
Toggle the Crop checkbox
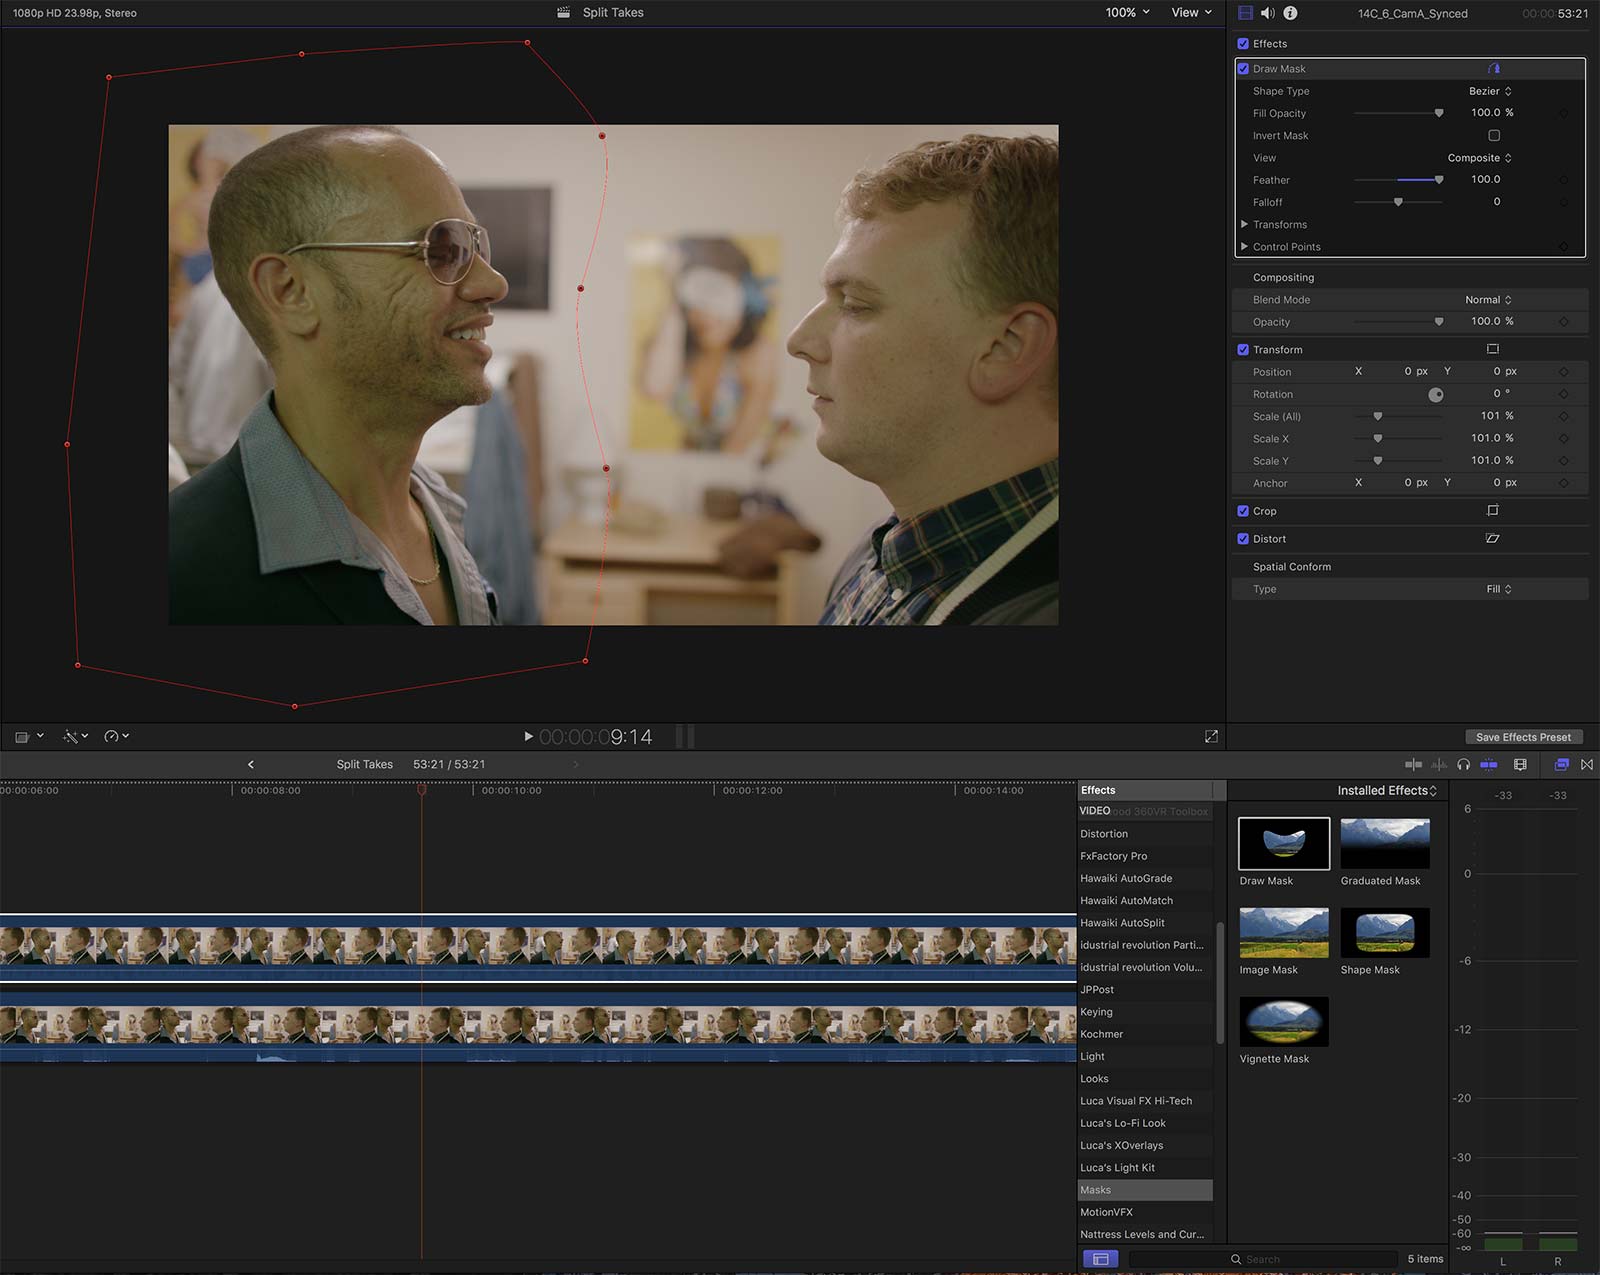coord(1243,510)
